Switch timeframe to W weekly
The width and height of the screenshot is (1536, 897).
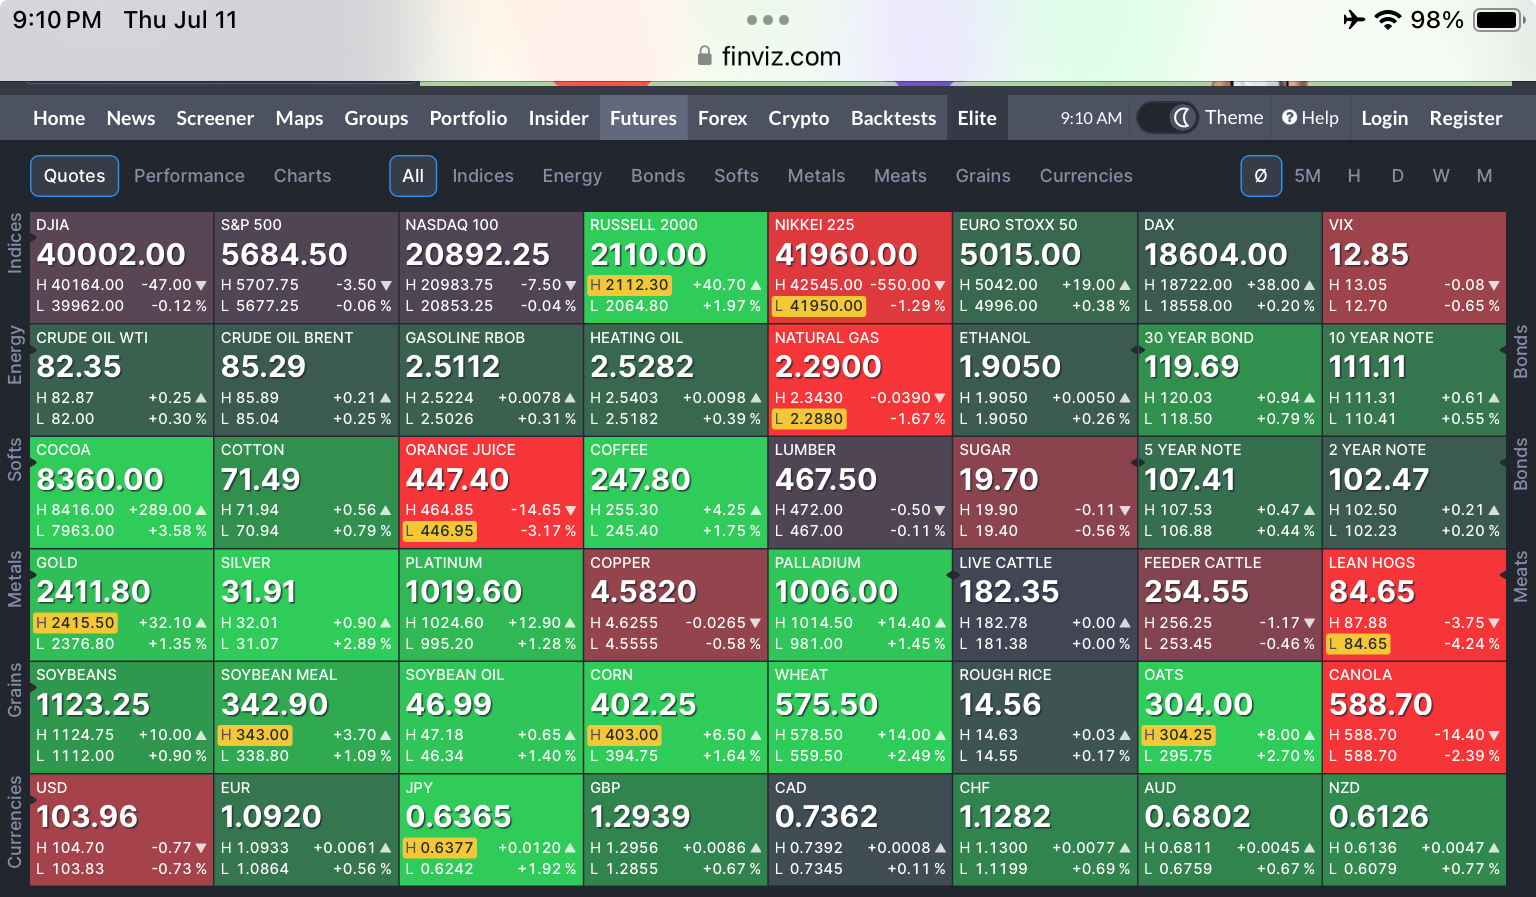point(1441,176)
